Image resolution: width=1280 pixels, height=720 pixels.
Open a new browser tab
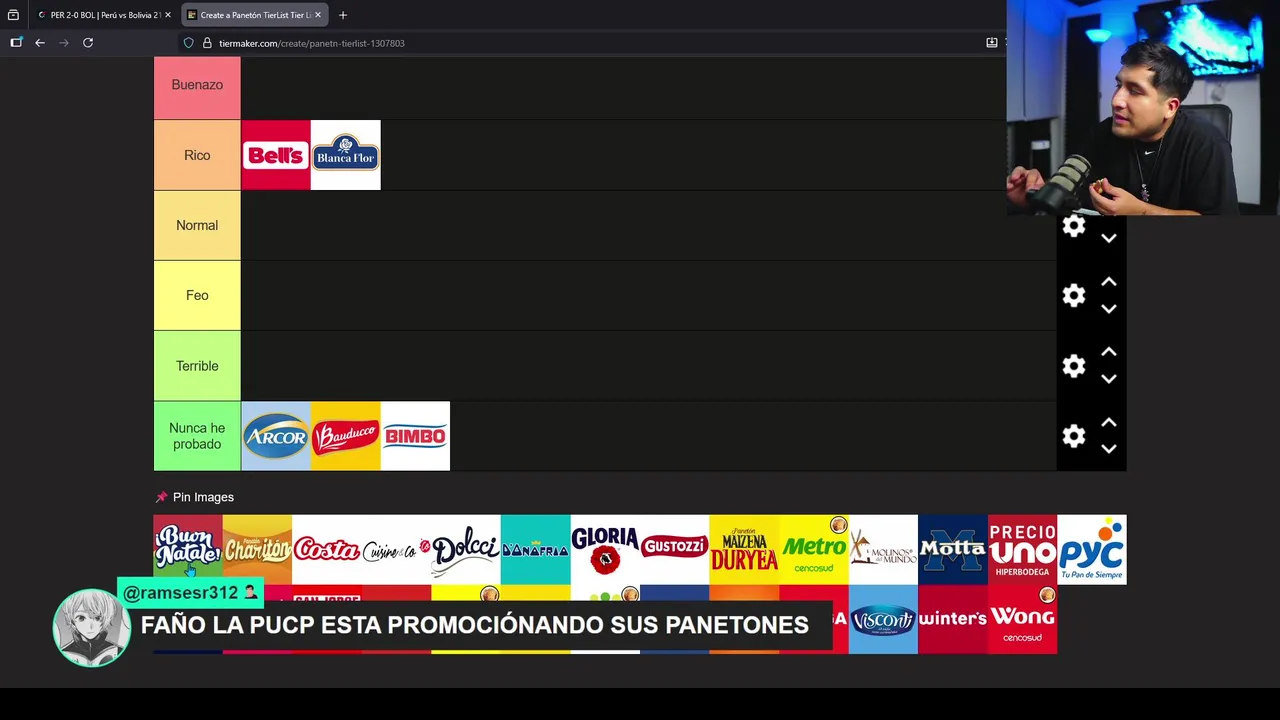click(x=343, y=15)
